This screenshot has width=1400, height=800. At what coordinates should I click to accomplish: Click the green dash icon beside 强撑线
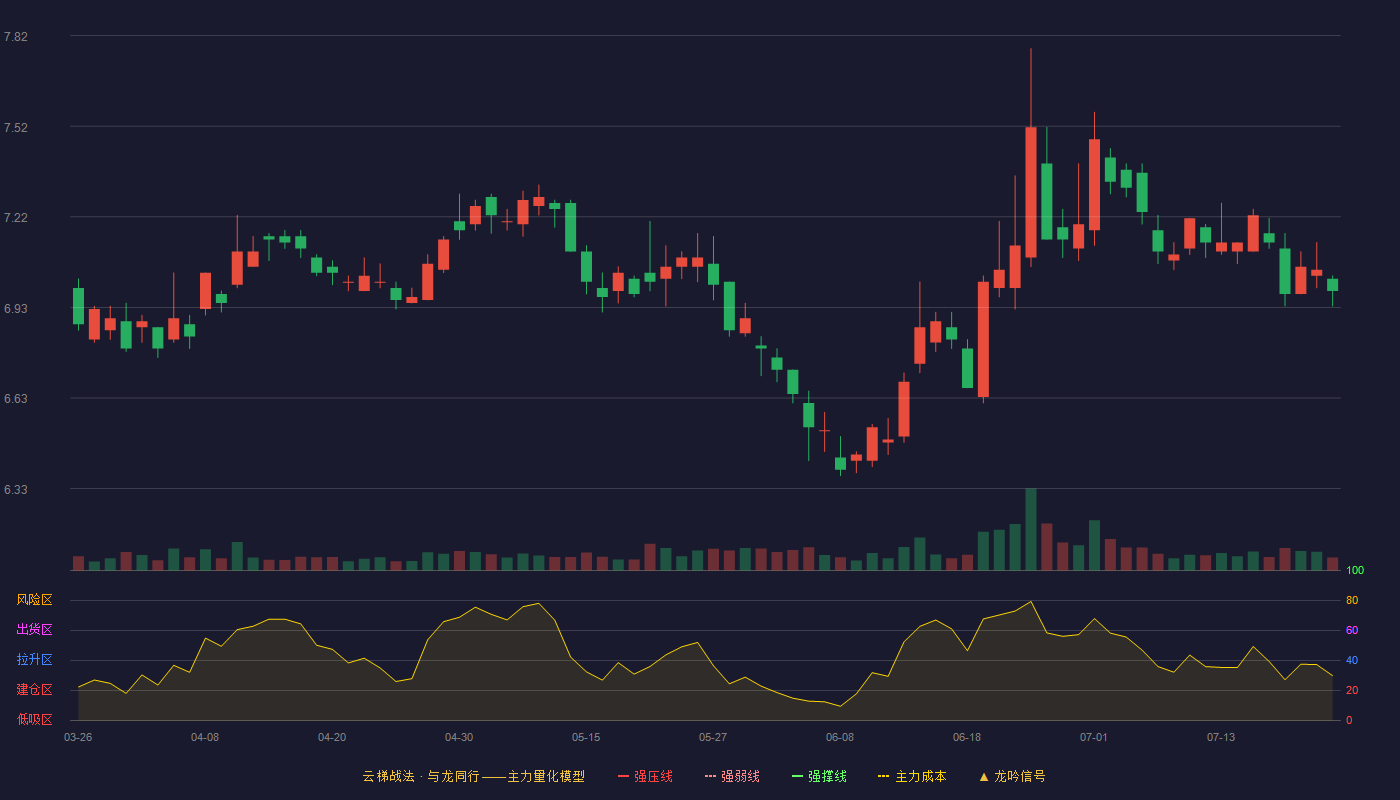pos(797,776)
